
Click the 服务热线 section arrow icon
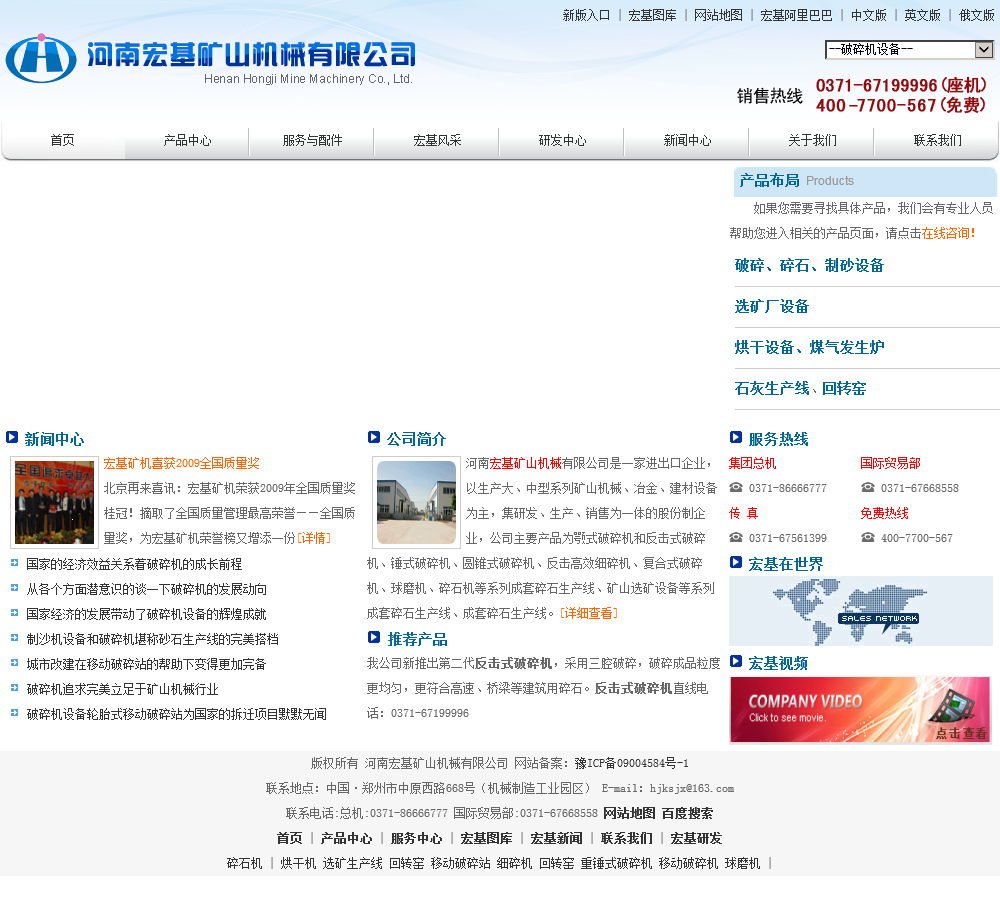click(736, 437)
